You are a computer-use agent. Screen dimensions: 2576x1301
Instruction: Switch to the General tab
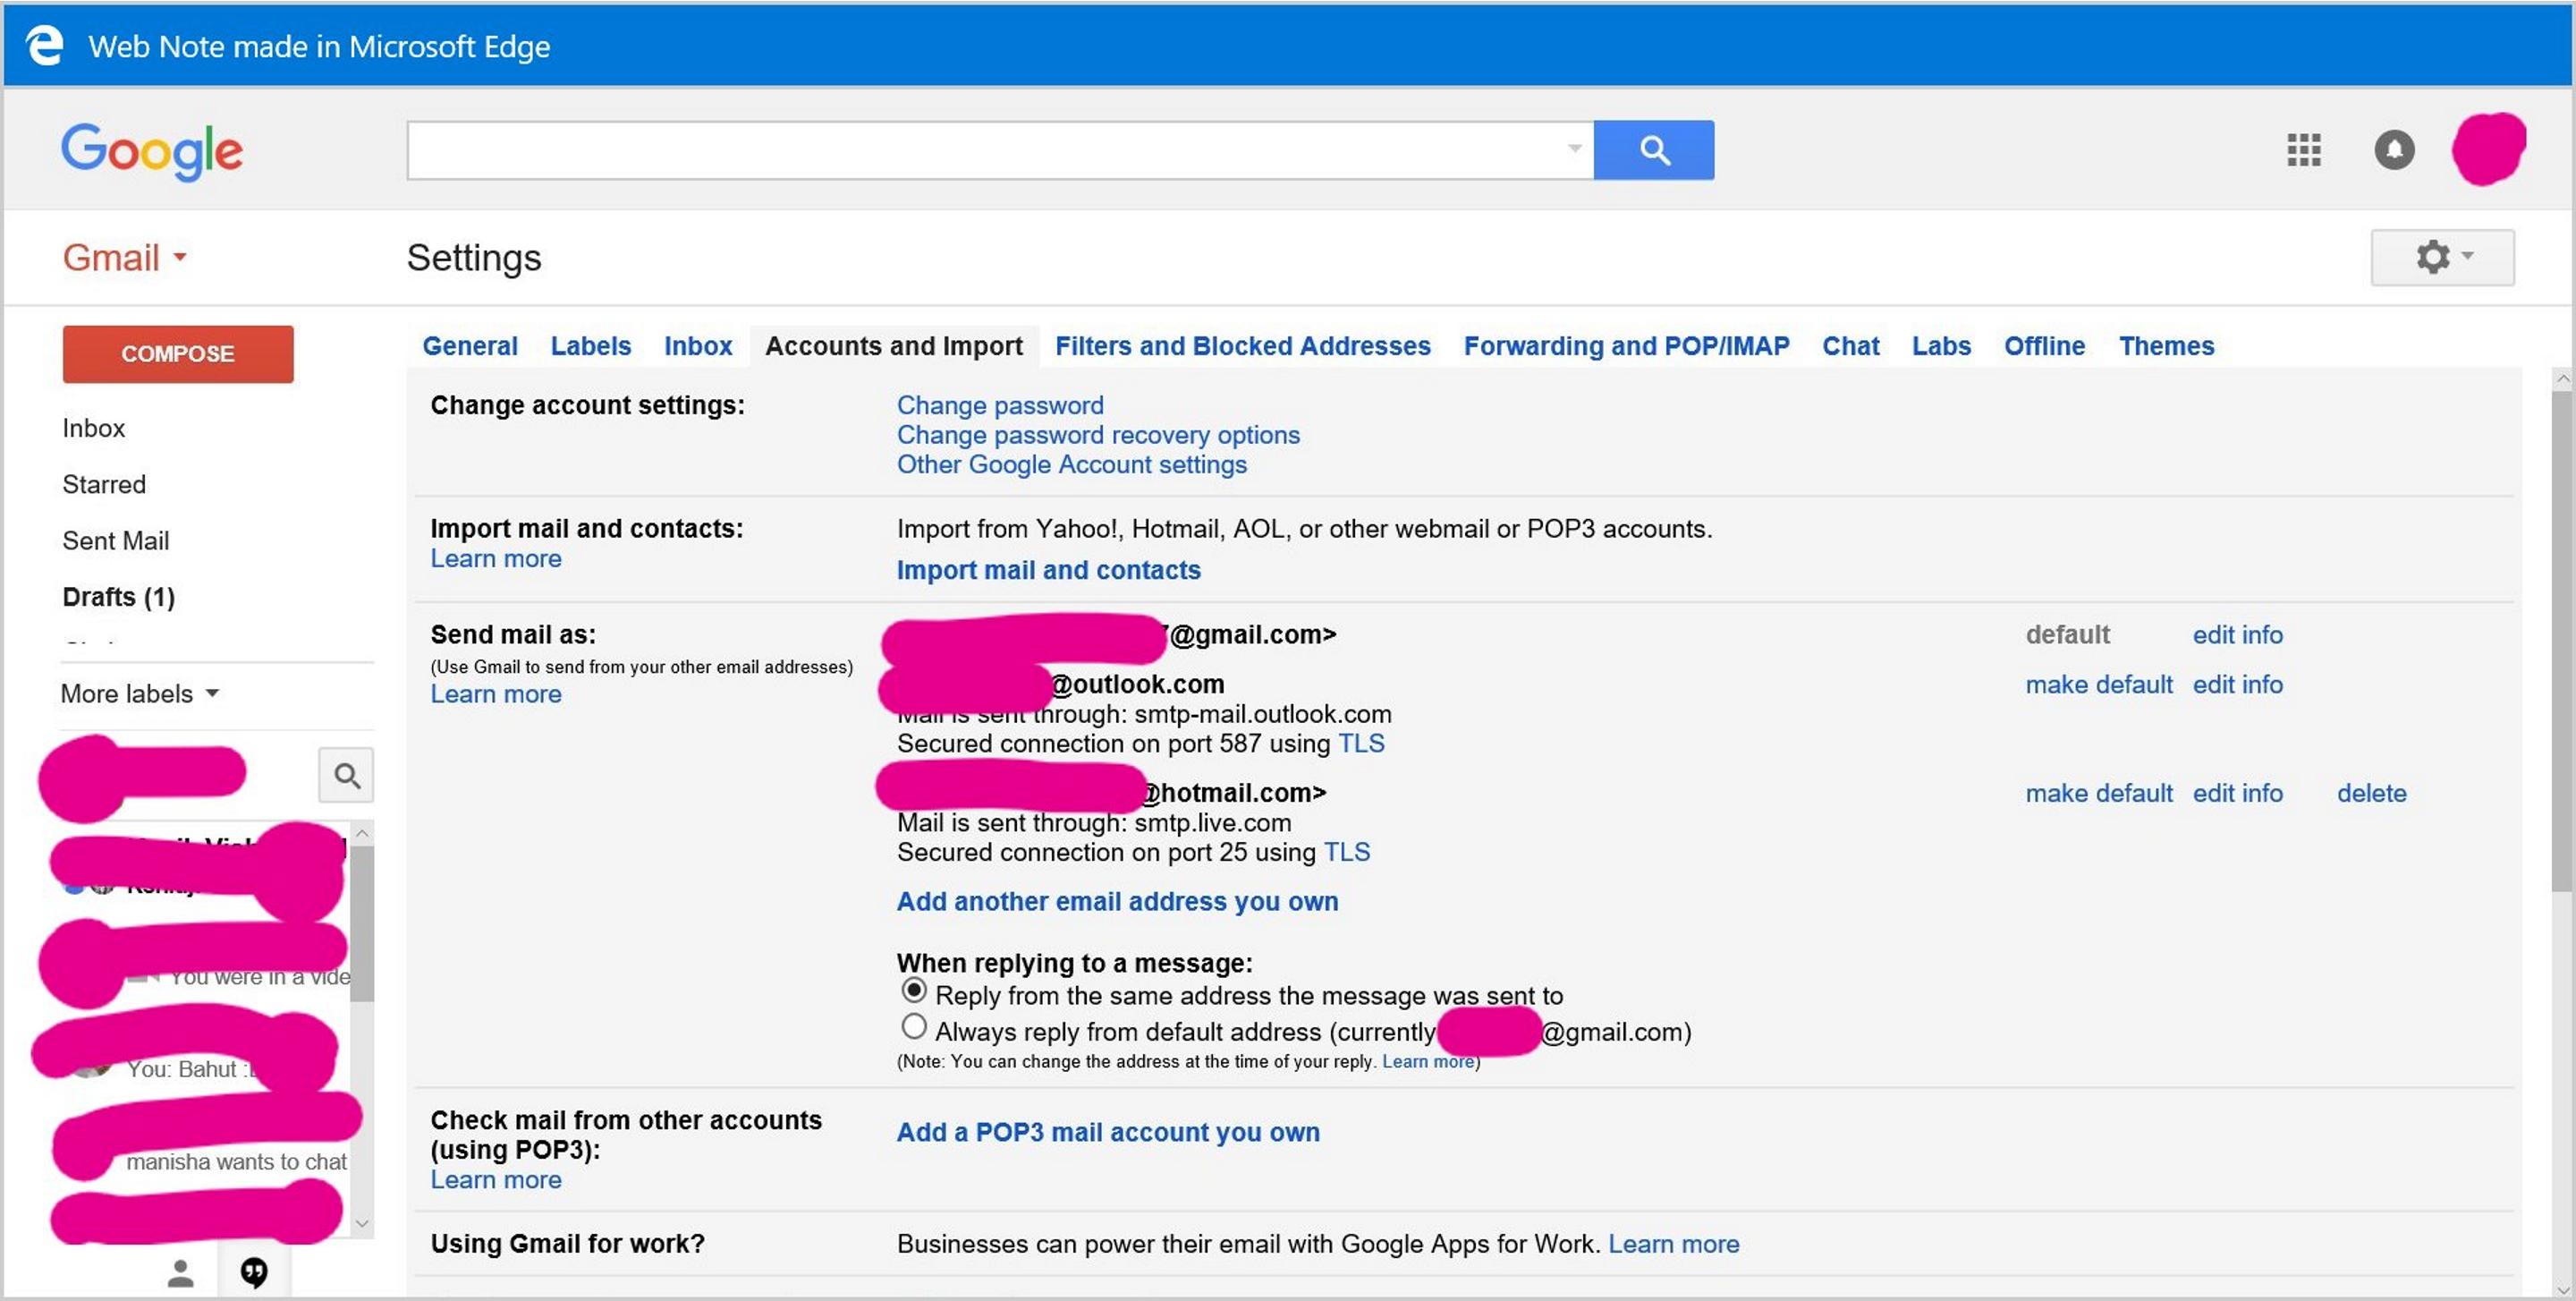click(470, 346)
